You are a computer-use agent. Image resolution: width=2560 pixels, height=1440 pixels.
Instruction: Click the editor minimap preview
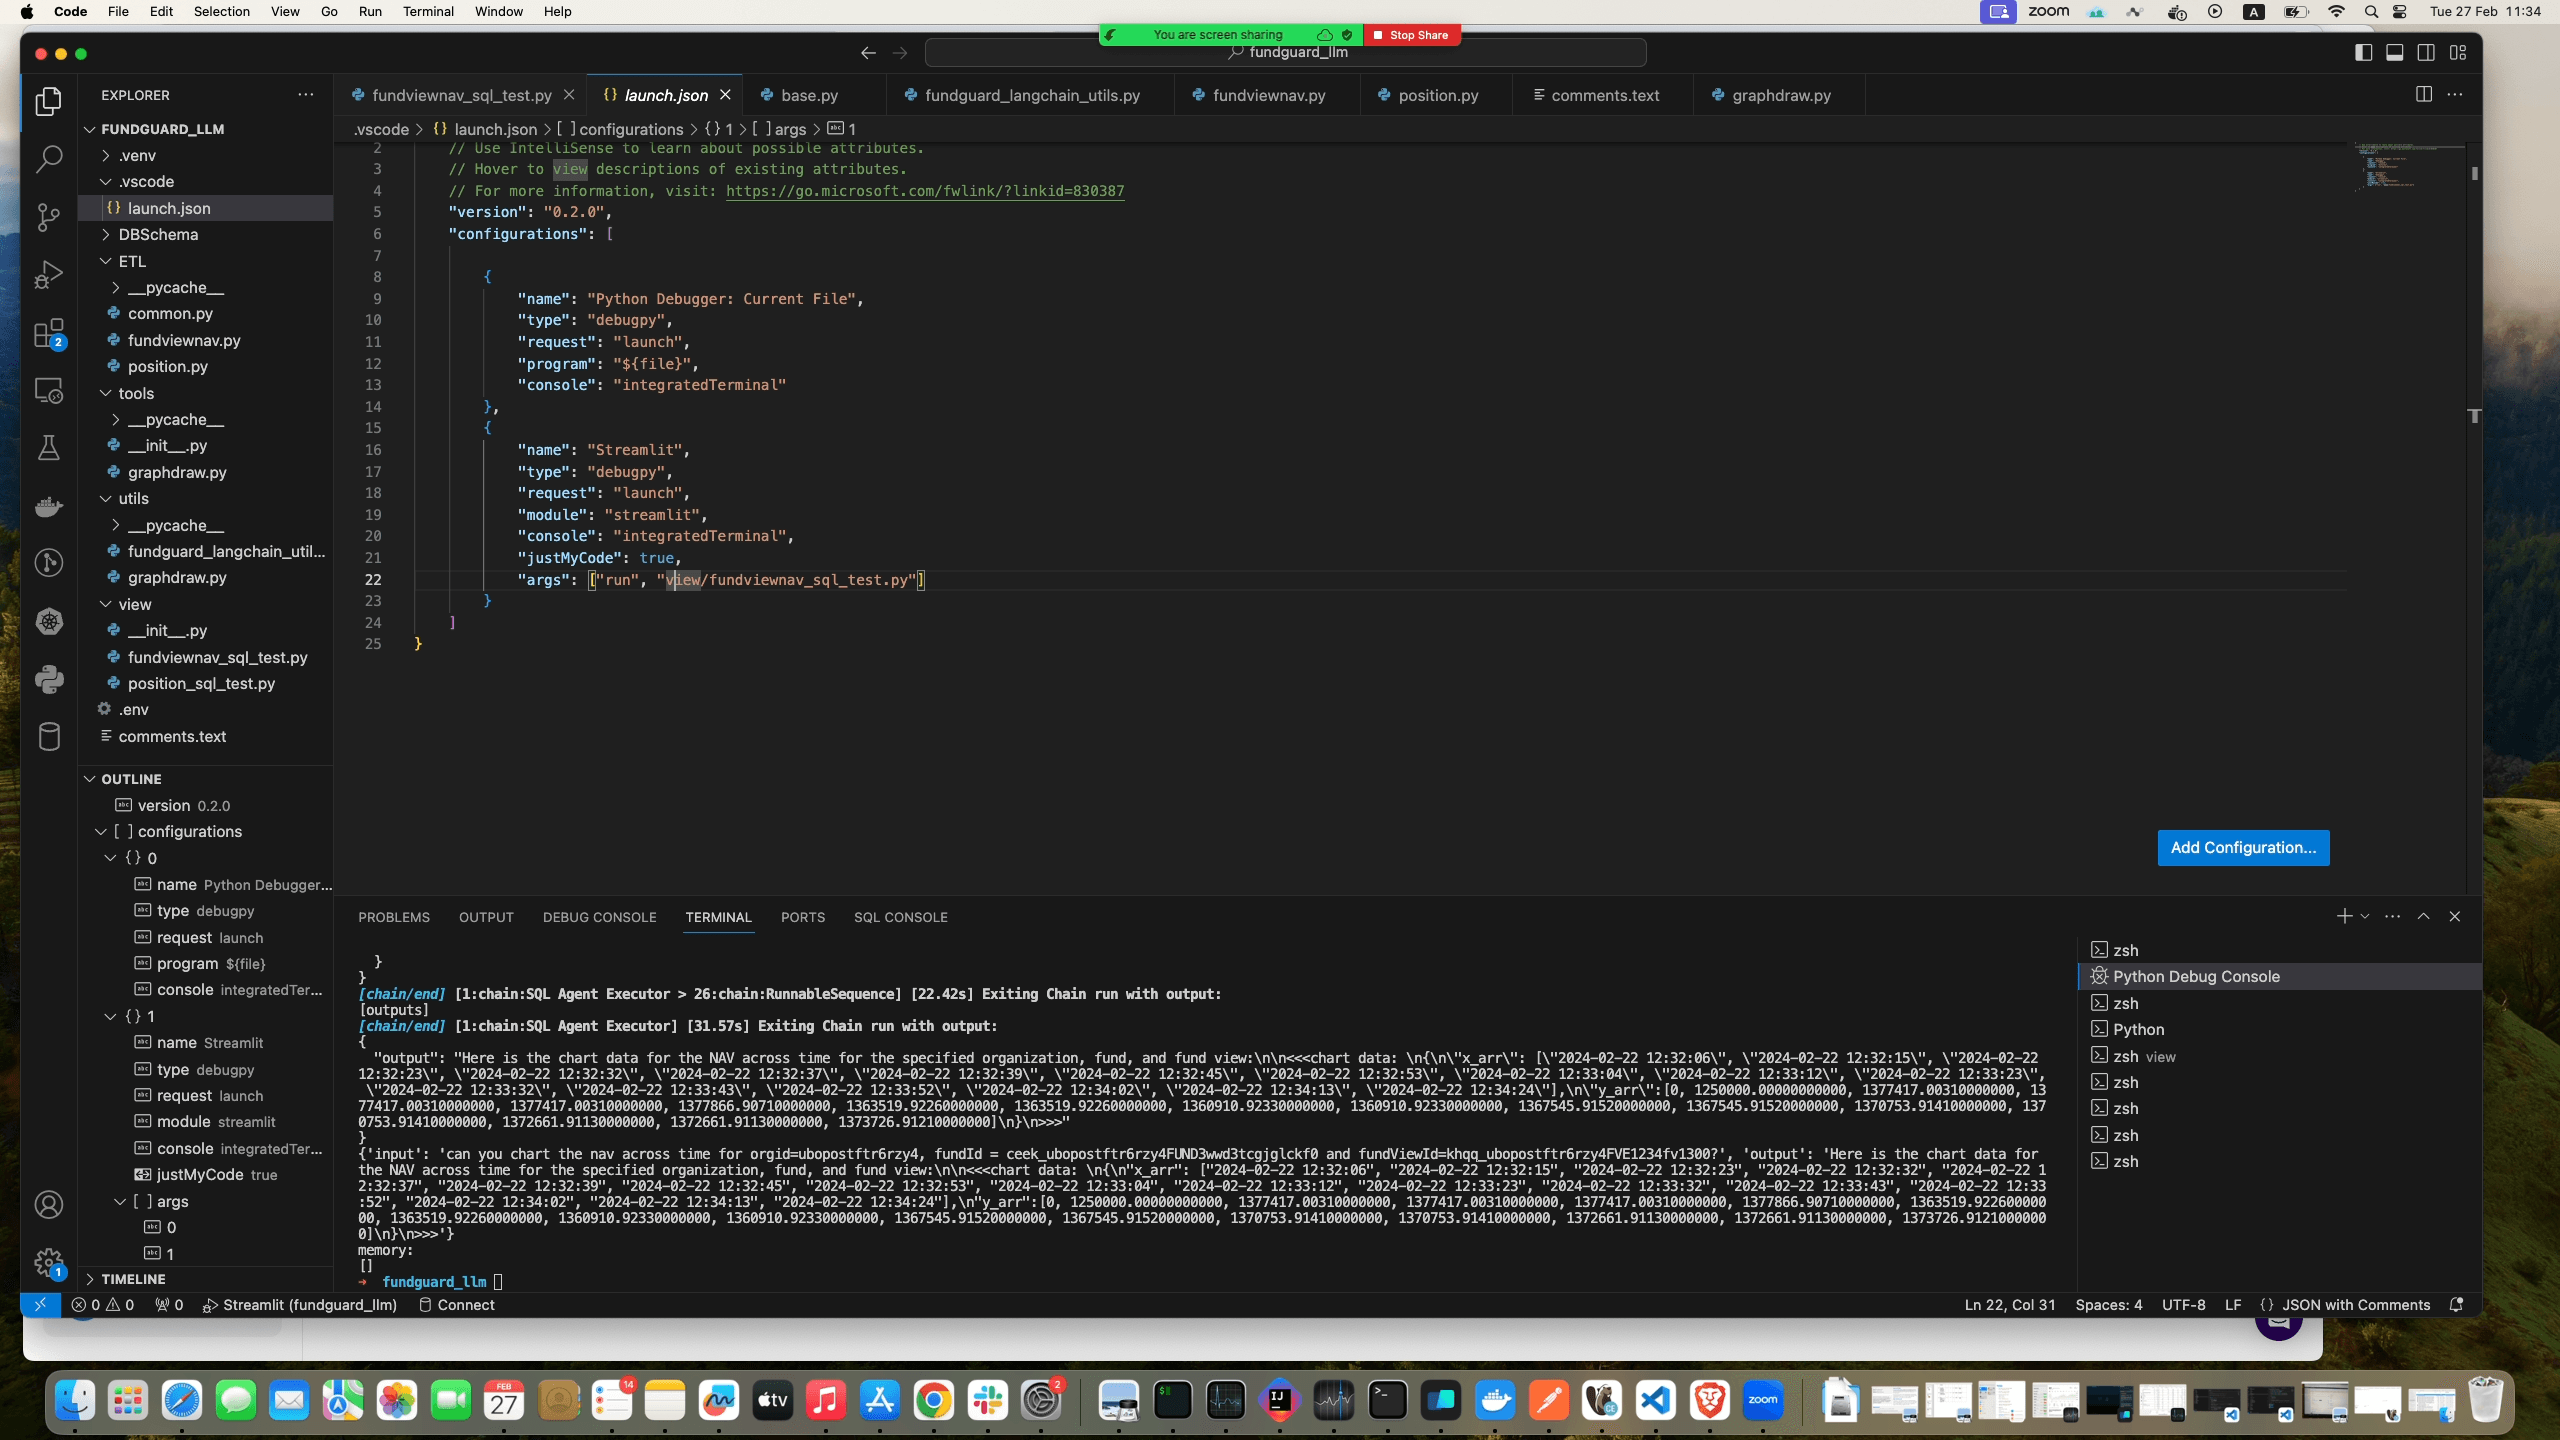click(2410, 166)
